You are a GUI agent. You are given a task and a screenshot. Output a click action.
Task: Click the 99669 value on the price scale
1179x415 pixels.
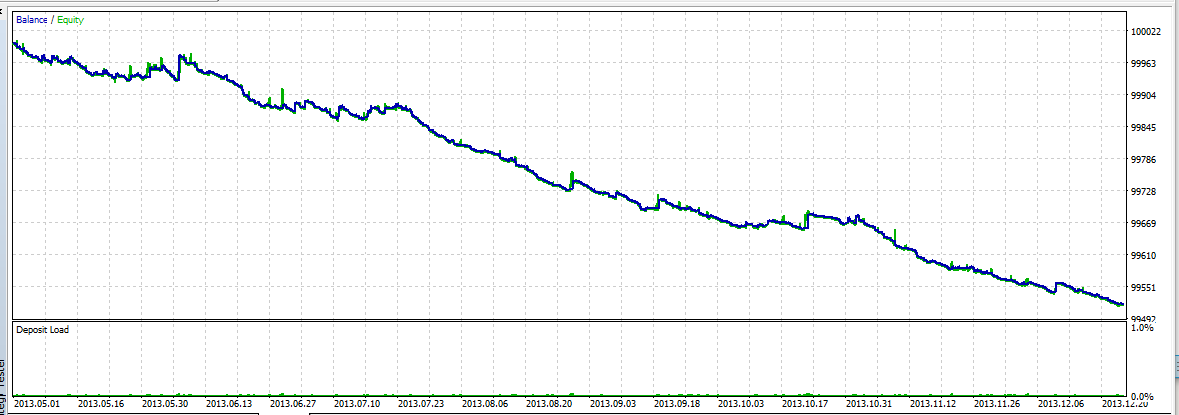click(1144, 224)
